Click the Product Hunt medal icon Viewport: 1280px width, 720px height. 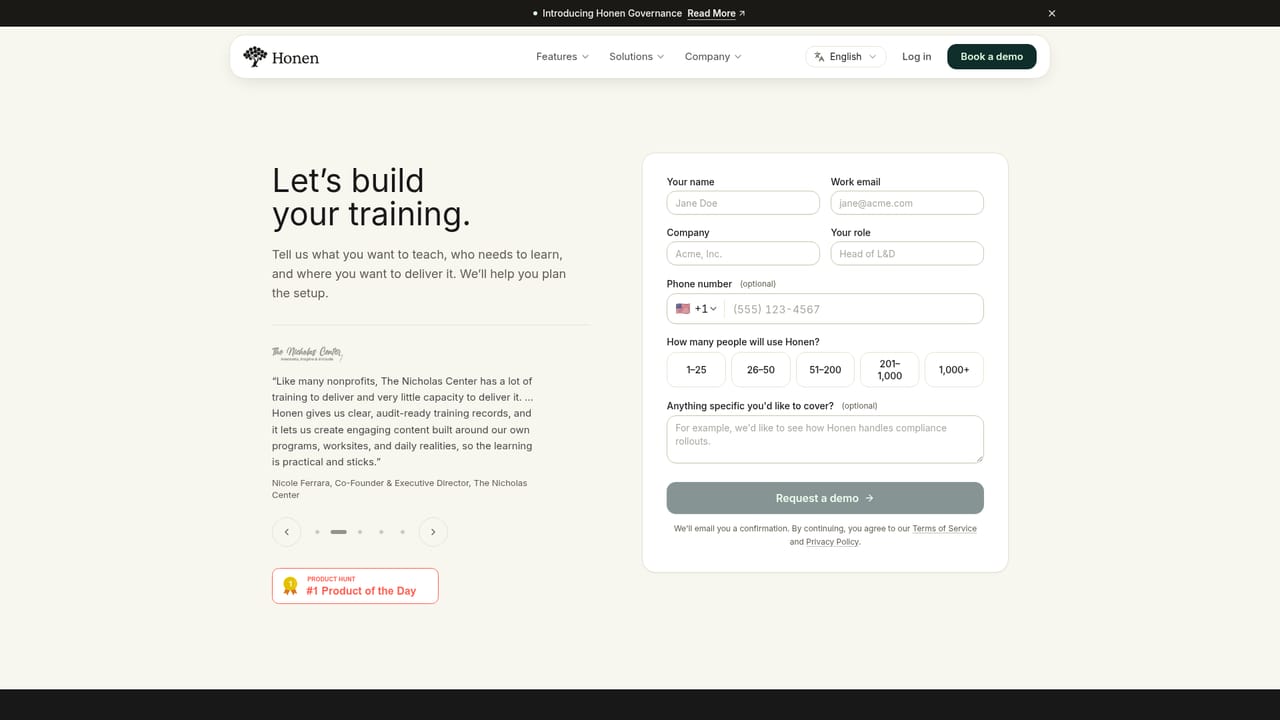point(290,586)
